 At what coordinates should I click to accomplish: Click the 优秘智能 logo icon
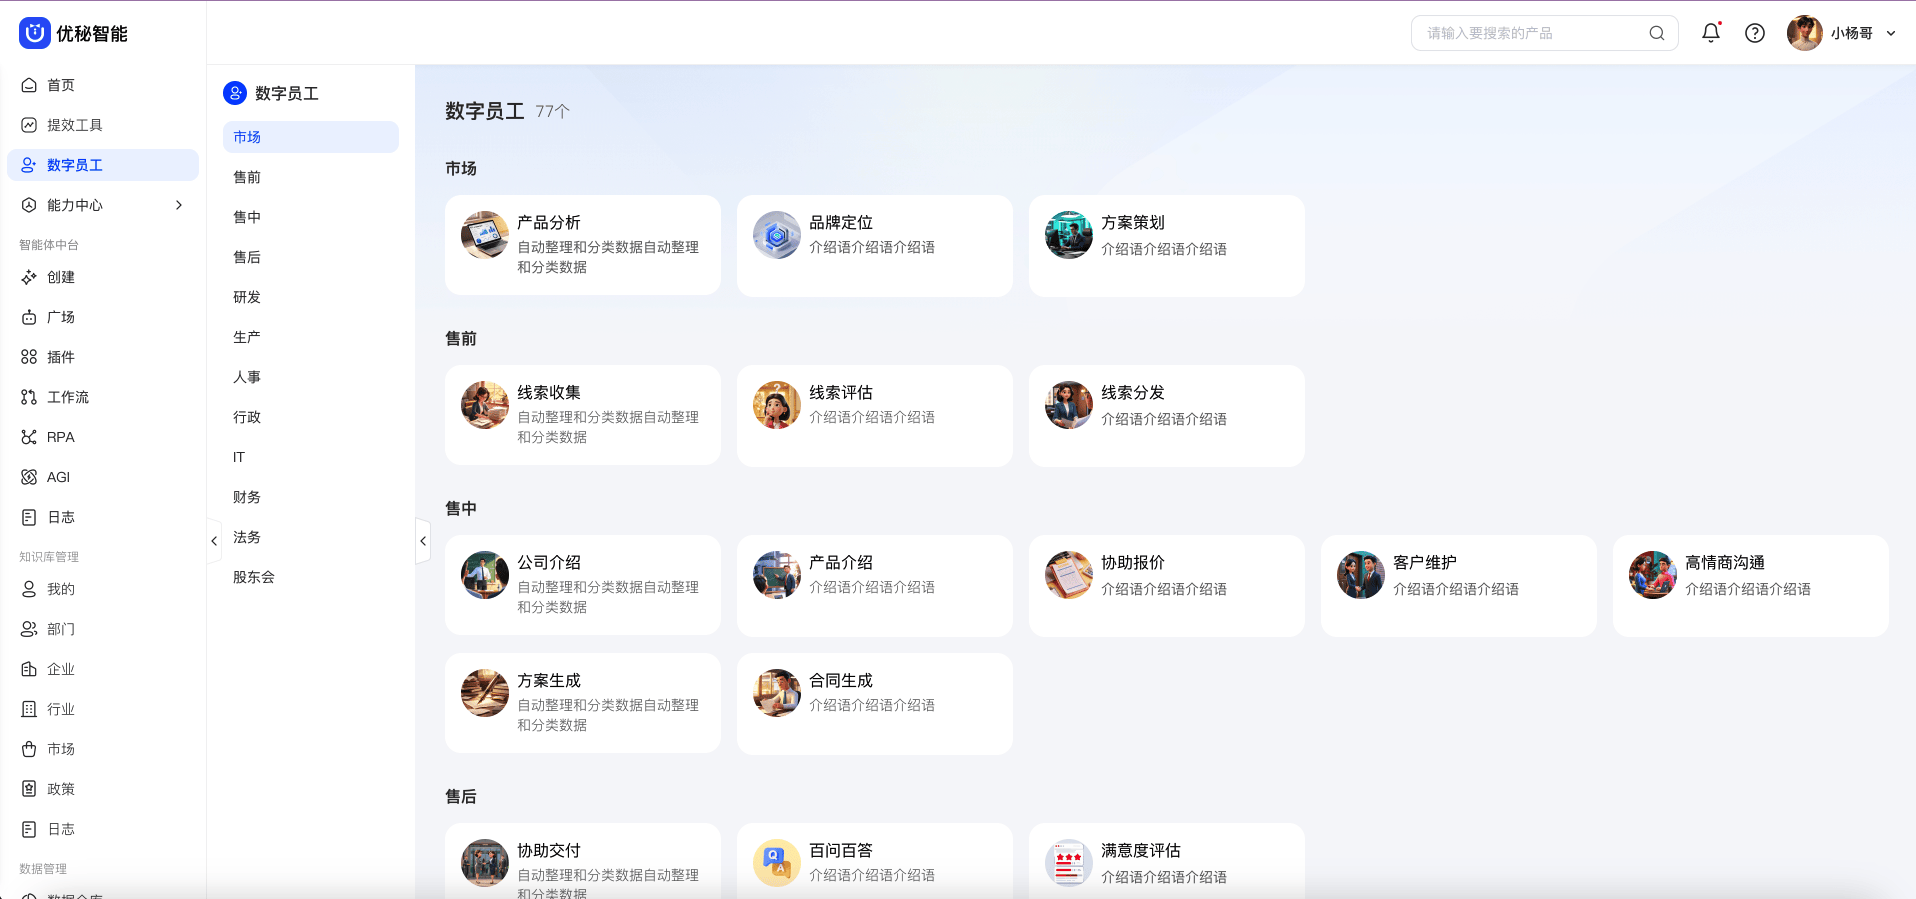coord(34,33)
